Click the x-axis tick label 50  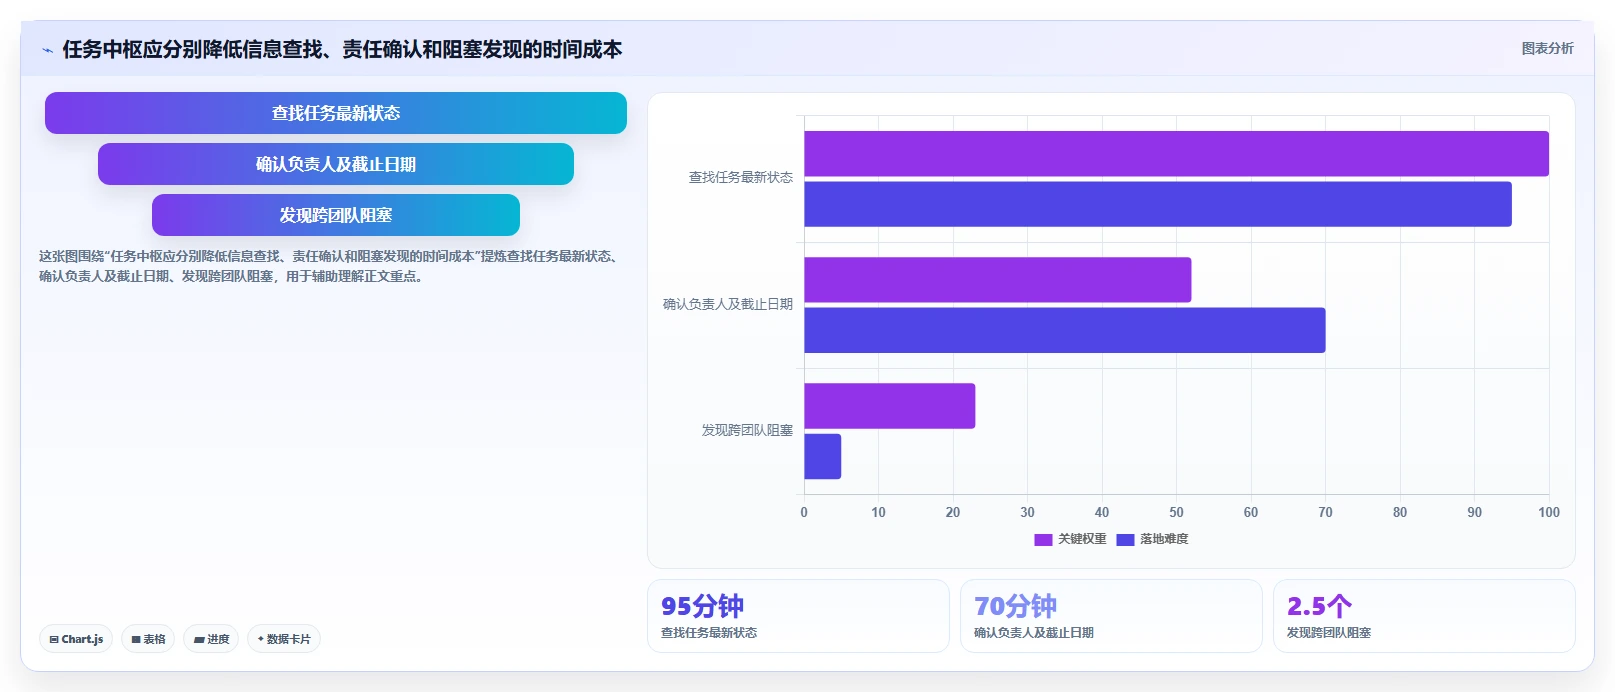1176,512
